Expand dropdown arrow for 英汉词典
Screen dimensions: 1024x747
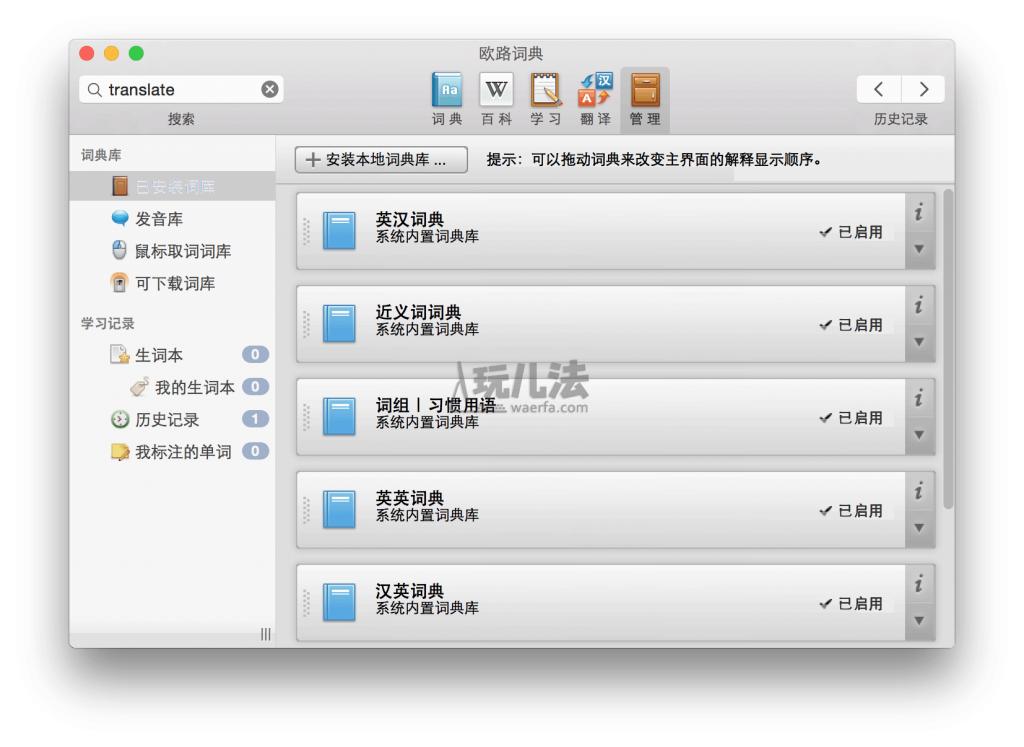[920, 249]
